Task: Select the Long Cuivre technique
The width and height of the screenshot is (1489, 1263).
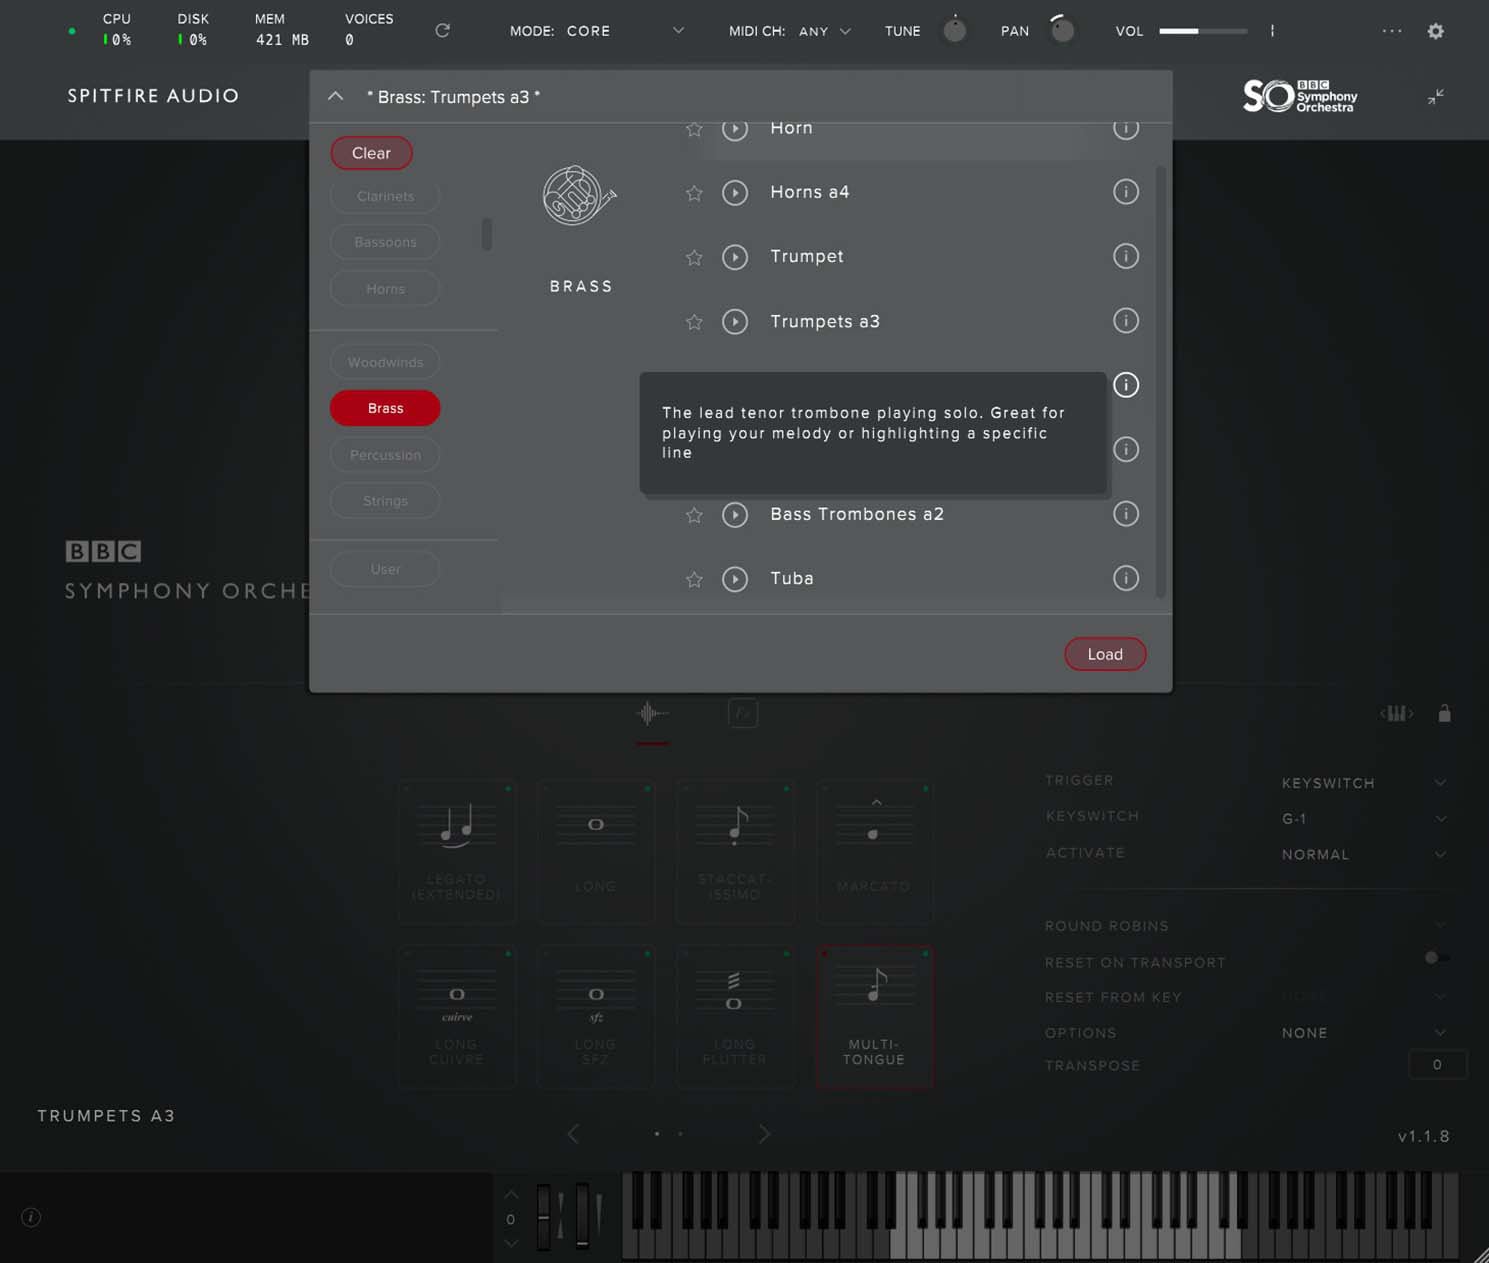Action: (457, 1017)
